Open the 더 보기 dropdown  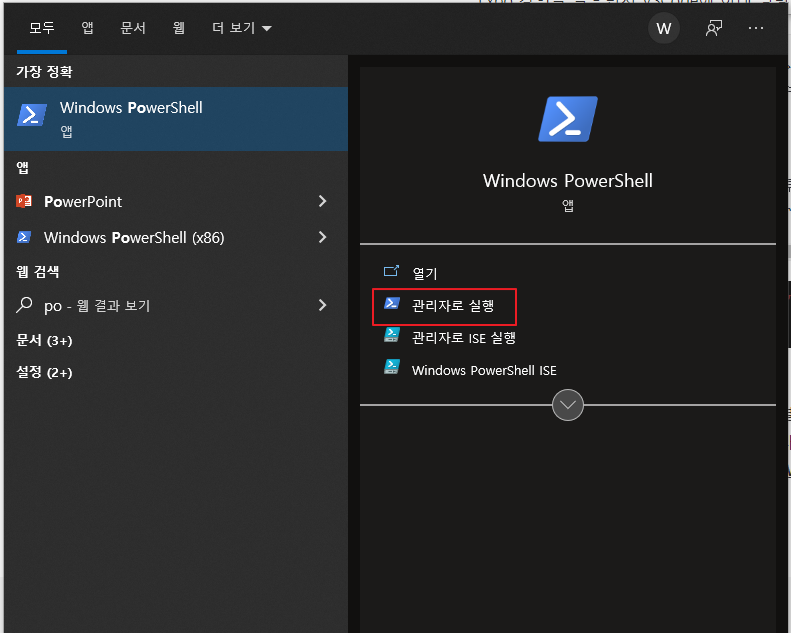click(x=242, y=28)
